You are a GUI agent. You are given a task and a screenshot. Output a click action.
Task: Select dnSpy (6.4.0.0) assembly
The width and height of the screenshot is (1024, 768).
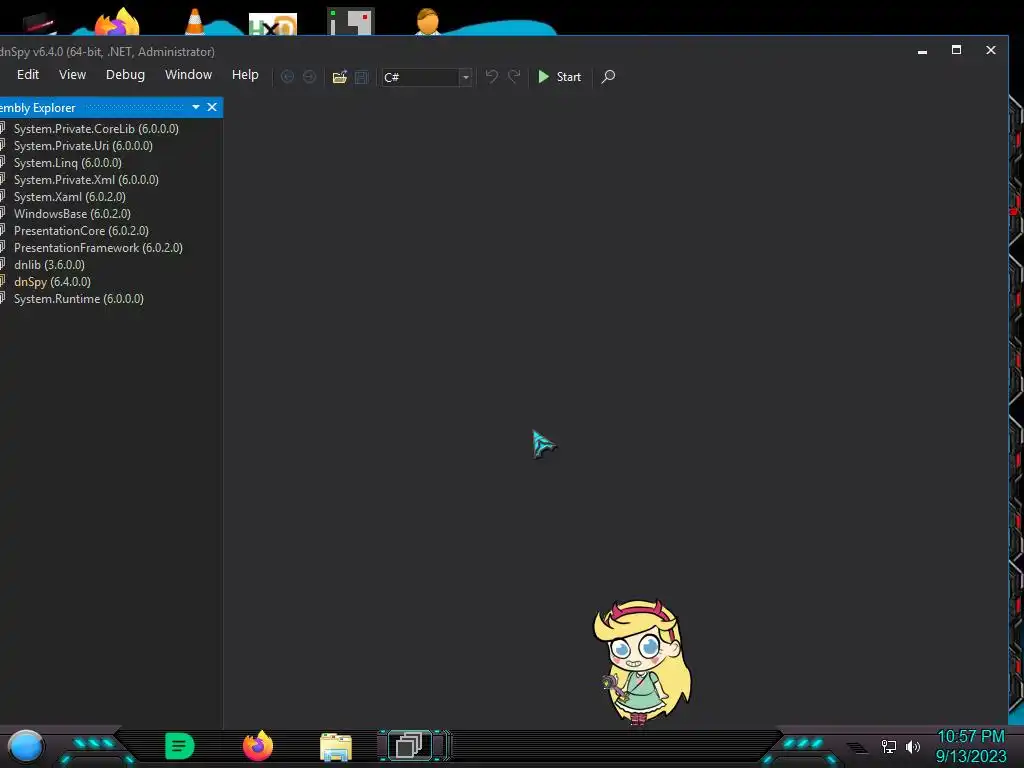click(52, 281)
